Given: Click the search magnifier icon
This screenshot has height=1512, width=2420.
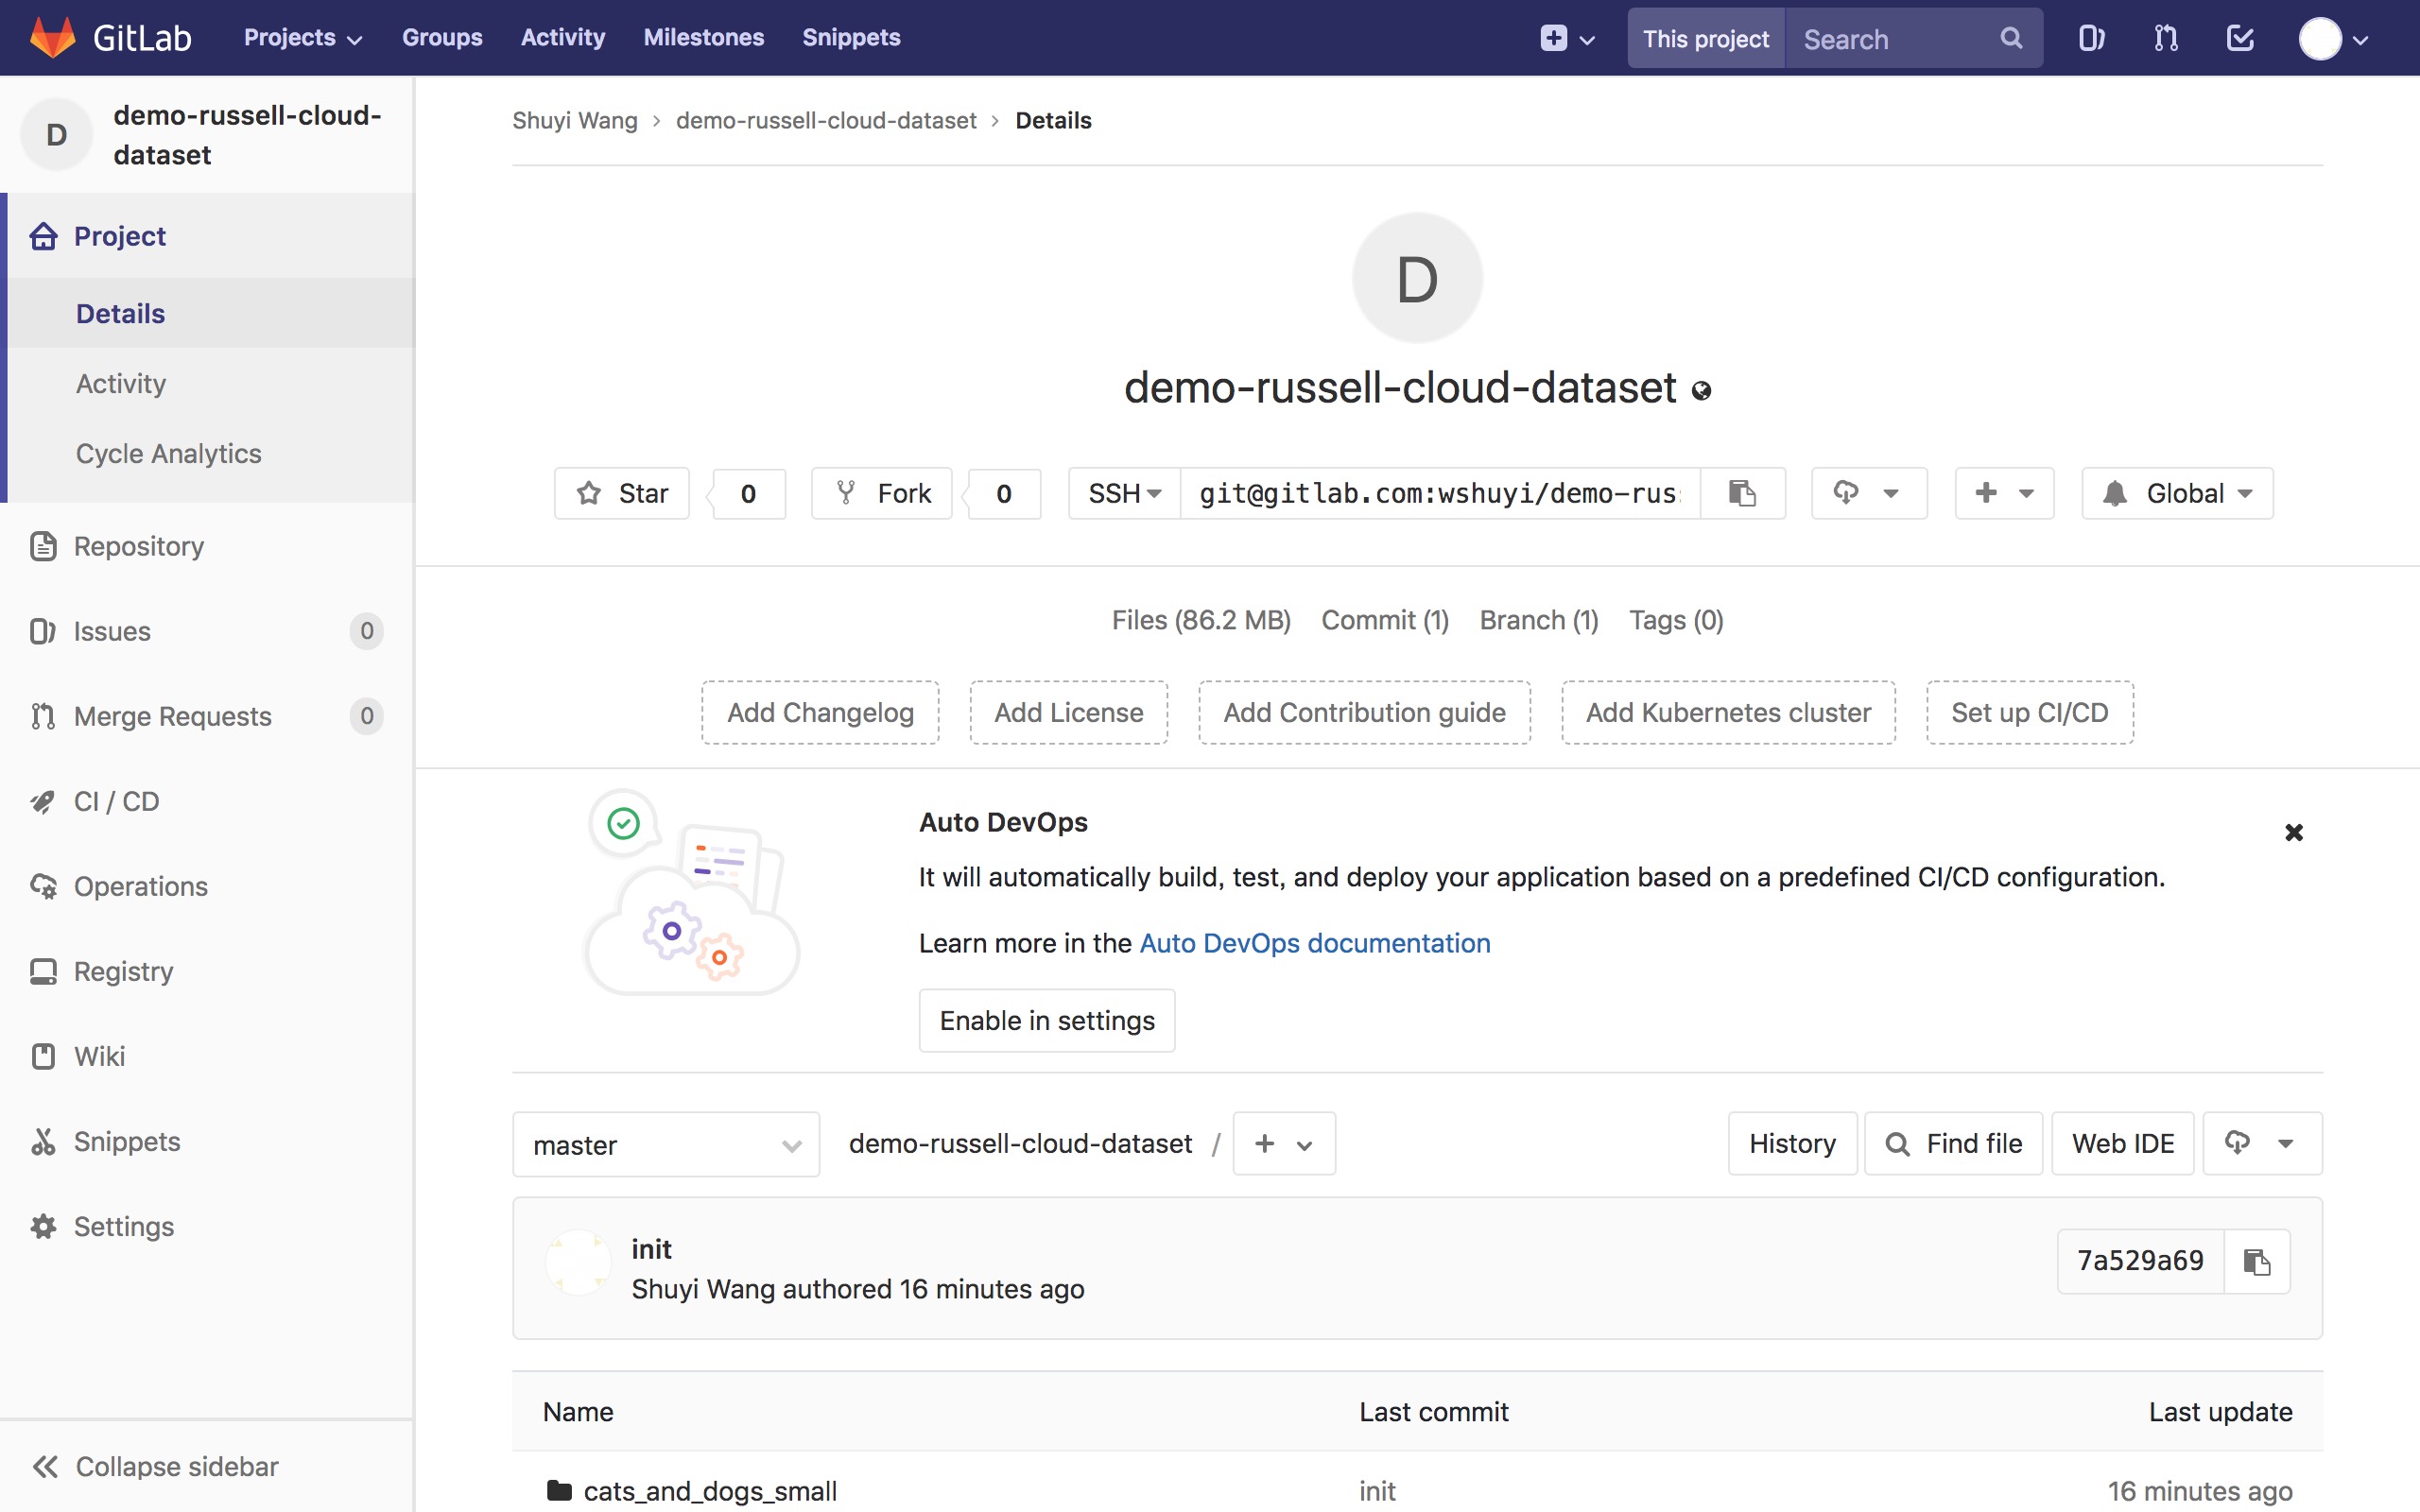Looking at the screenshot, I should coord(2011,39).
